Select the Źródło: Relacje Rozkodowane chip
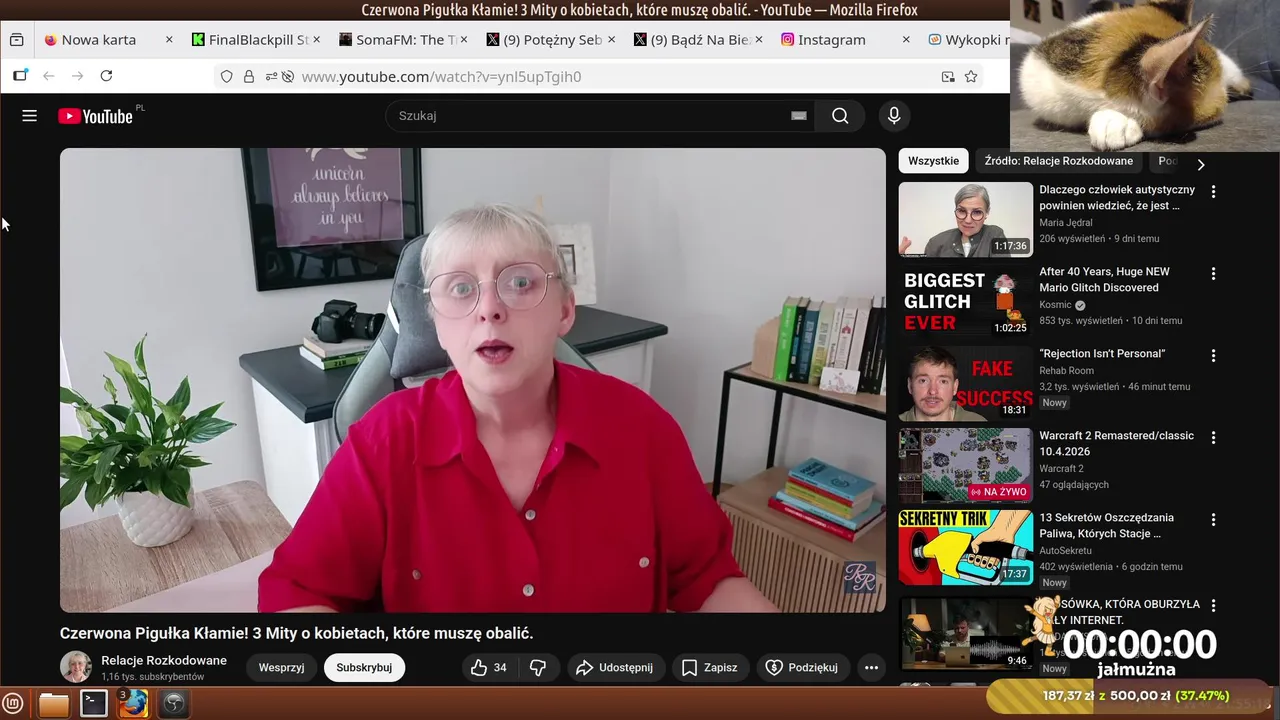 coord(1058,161)
